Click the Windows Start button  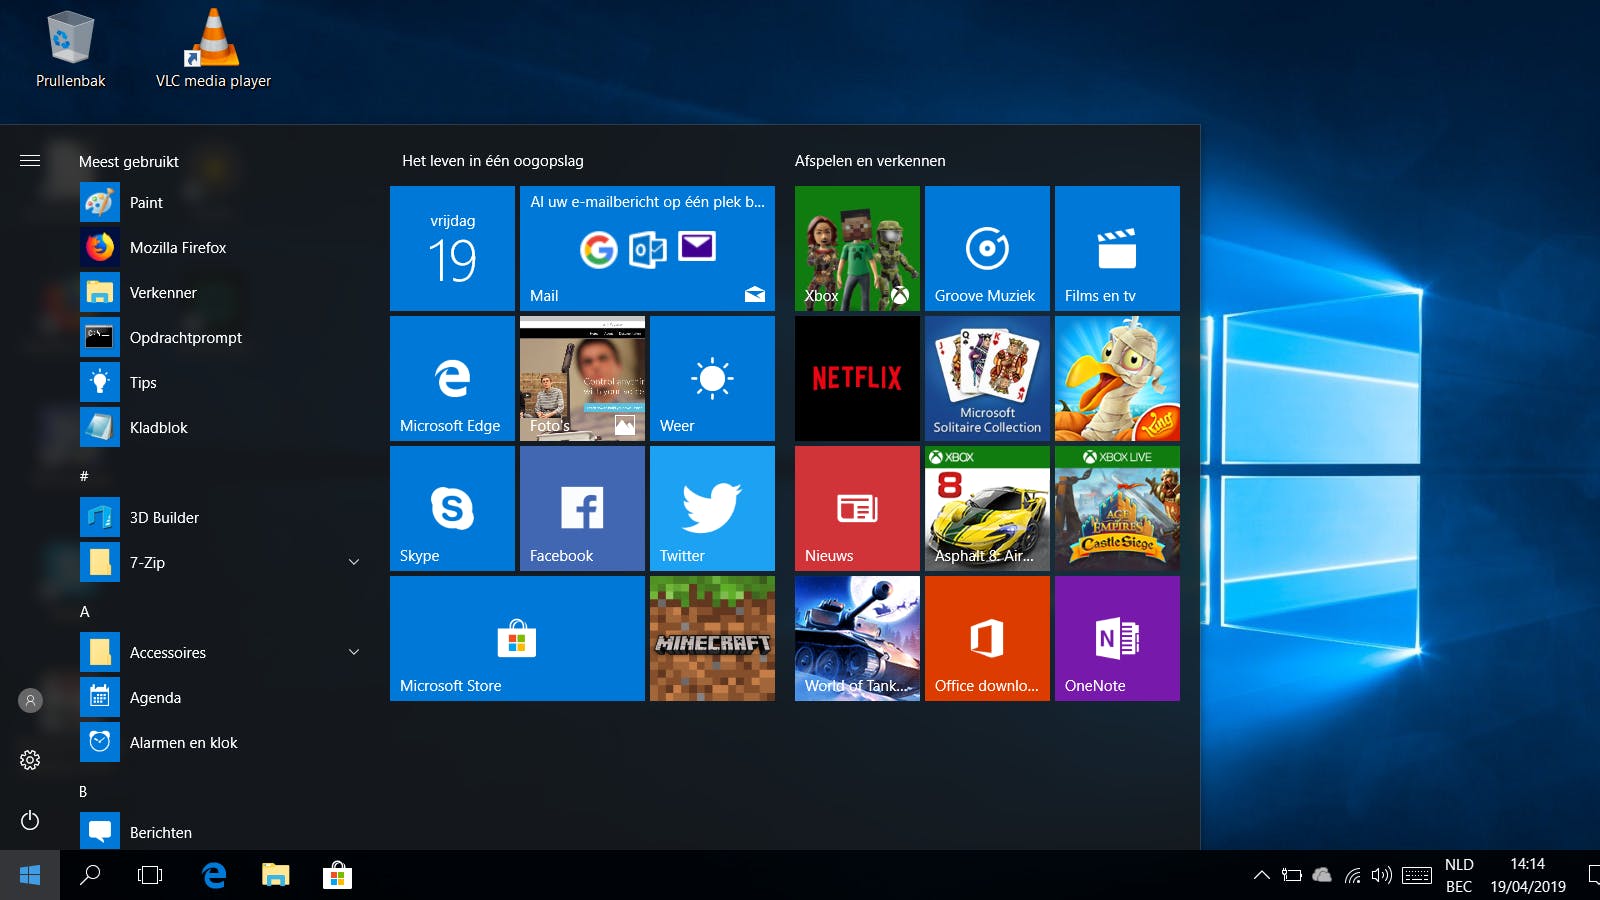[30, 875]
